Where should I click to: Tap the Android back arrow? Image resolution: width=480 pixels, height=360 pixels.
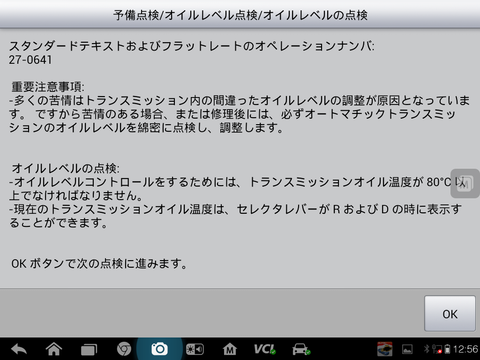click(19, 349)
